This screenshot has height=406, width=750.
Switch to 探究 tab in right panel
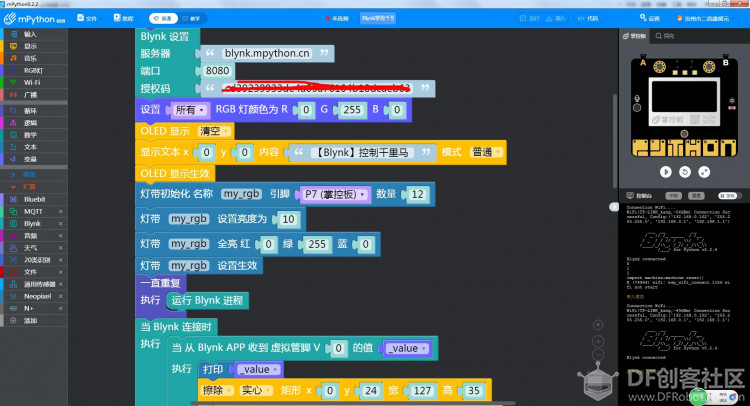pos(665,36)
